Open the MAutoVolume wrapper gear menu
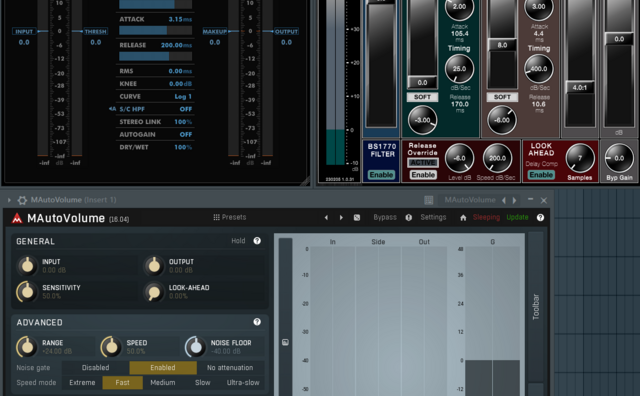The width and height of the screenshot is (640, 396). tap(22, 200)
